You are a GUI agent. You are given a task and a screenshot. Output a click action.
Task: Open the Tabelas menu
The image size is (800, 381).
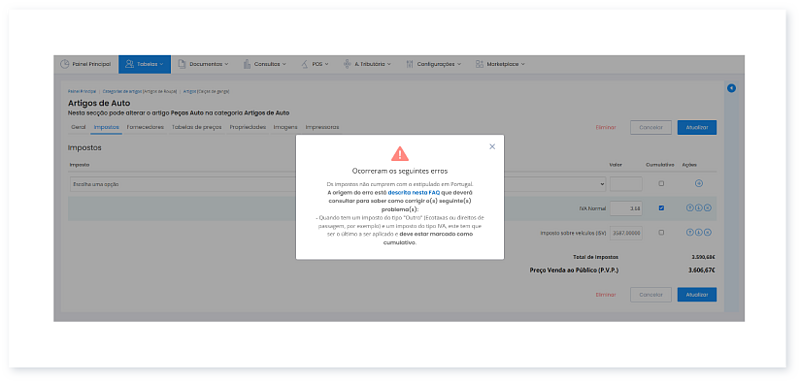coord(144,64)
